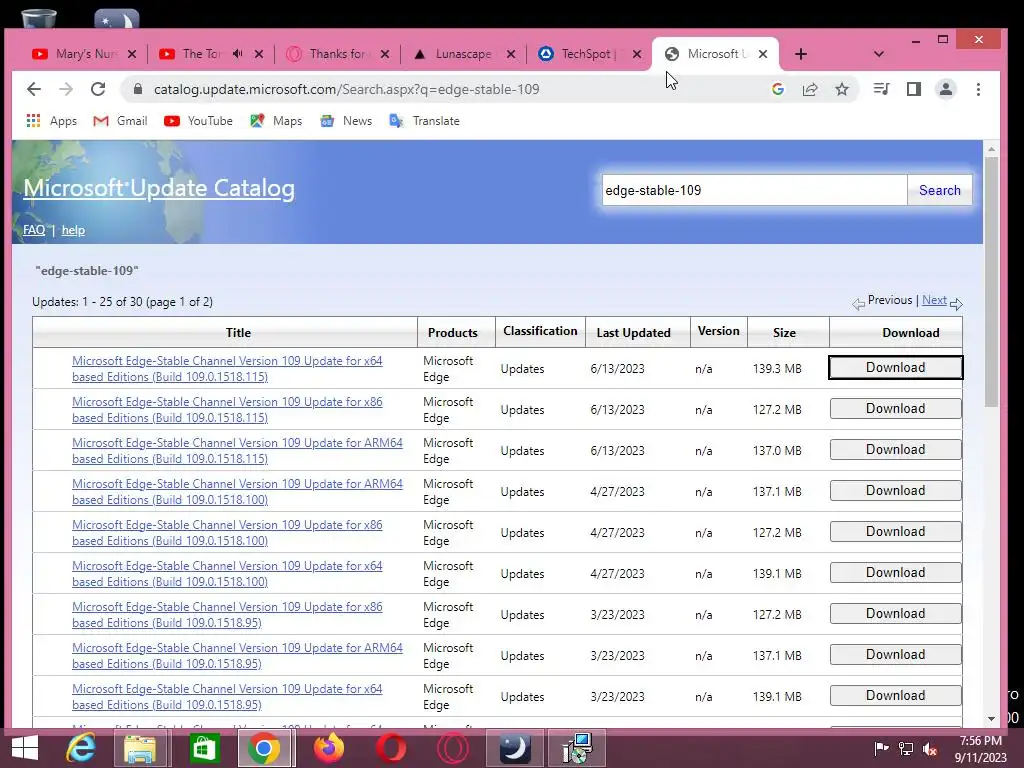Click the page vertical scrollbar thumb
The width and height of the screenshot is (1024, 768).
pyautogui.click(x=991, y=281)
